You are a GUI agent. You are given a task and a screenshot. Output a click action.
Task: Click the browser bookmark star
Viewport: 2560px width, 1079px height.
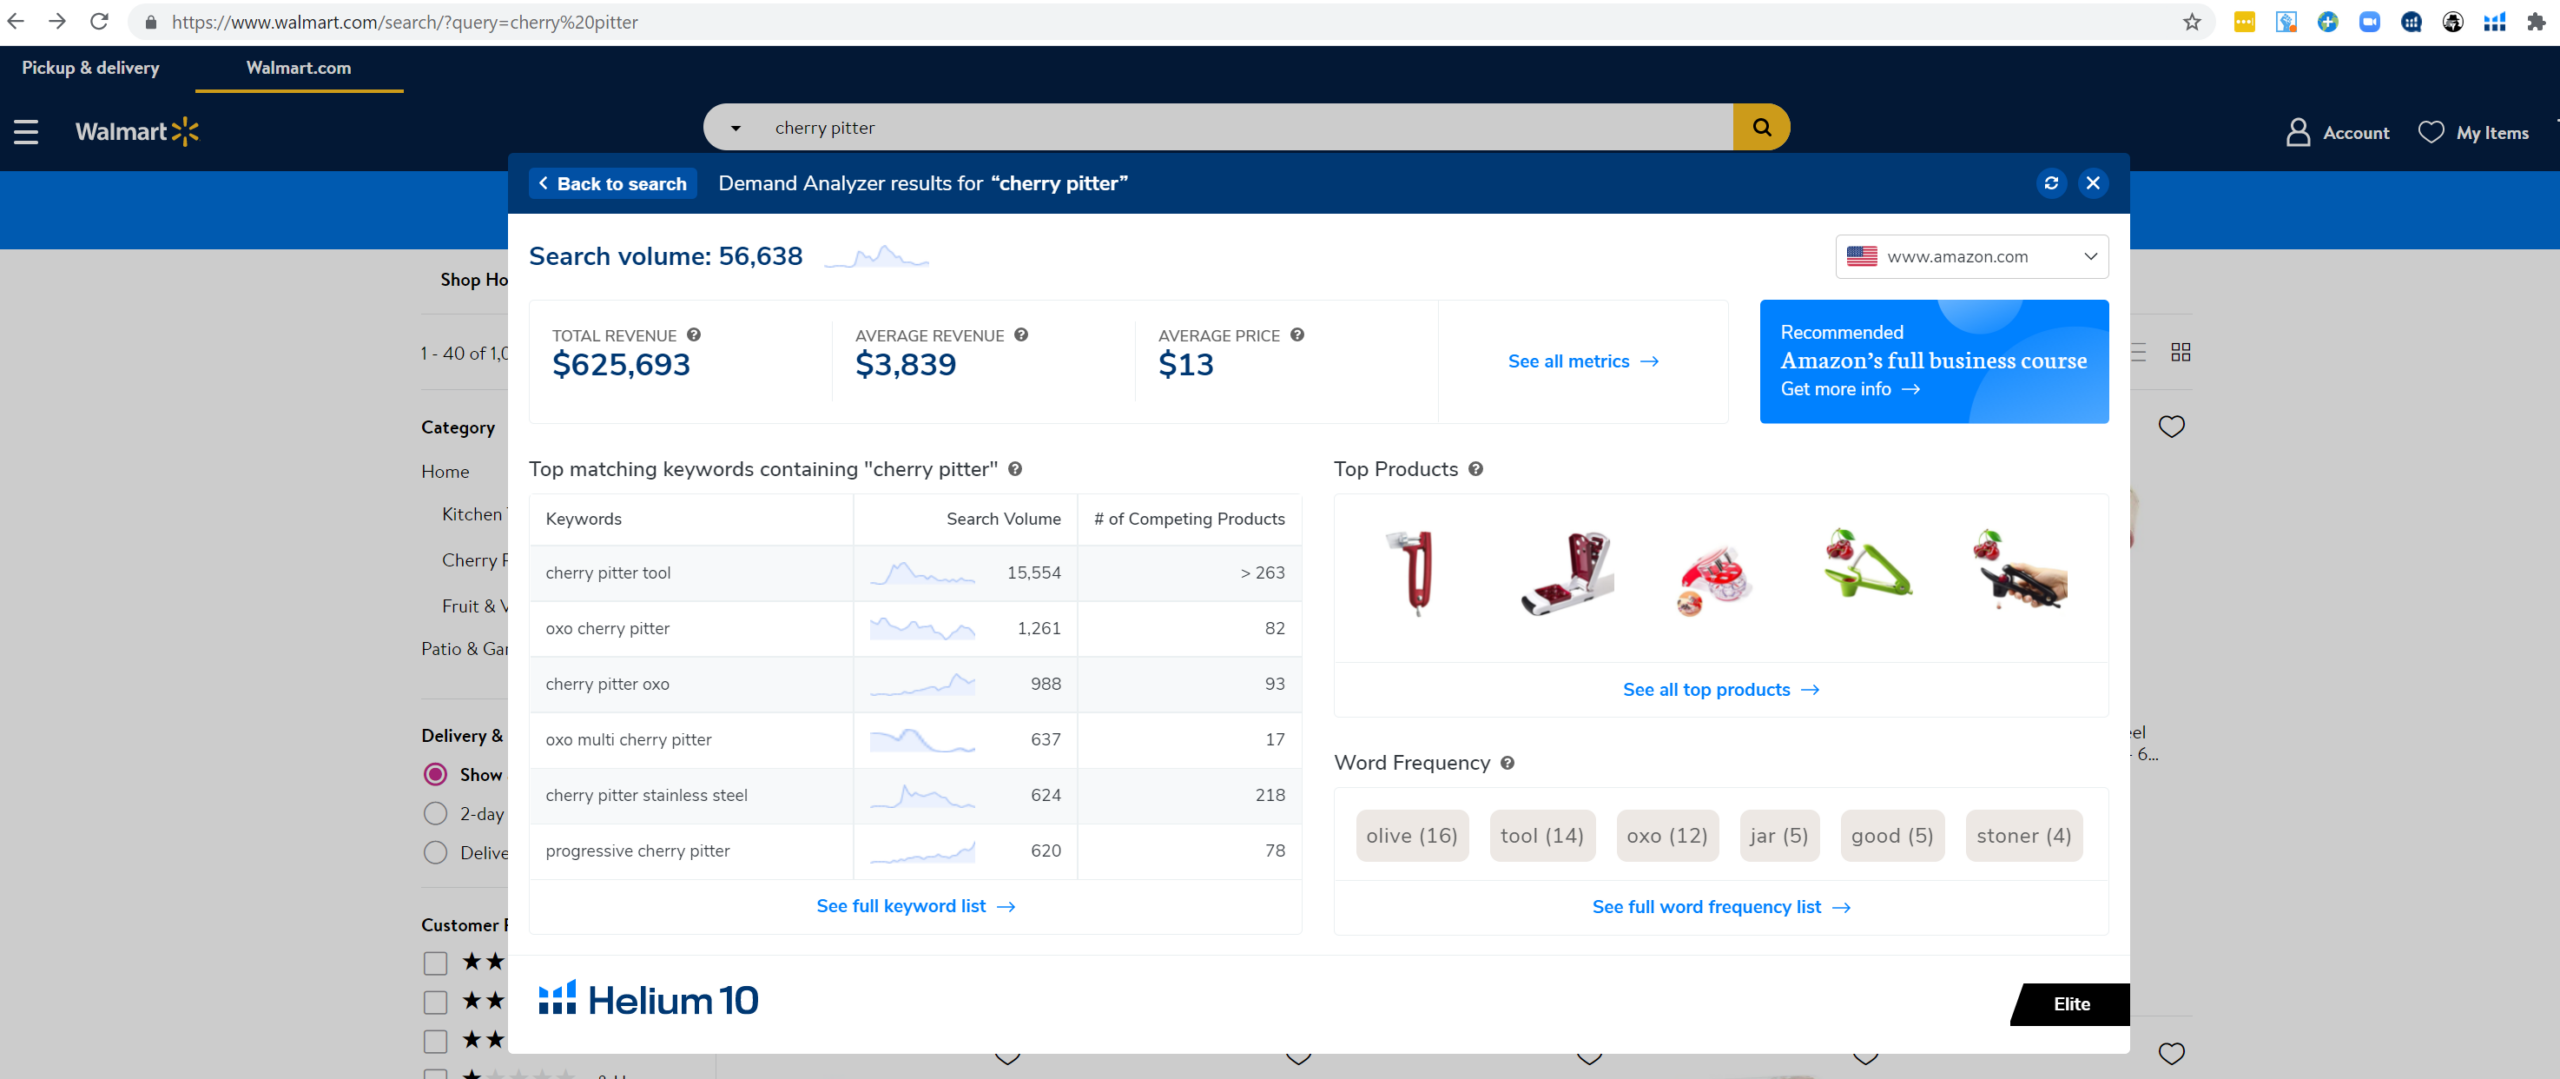[x=2191, y=21]
